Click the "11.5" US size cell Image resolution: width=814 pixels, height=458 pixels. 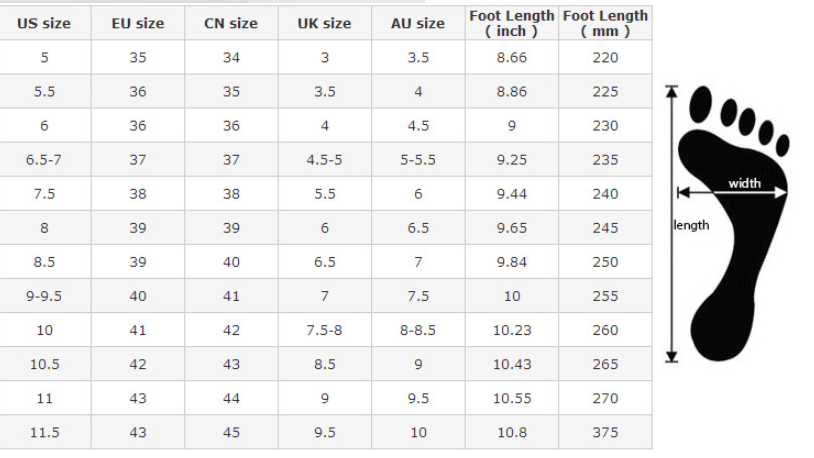coord(44,433)
